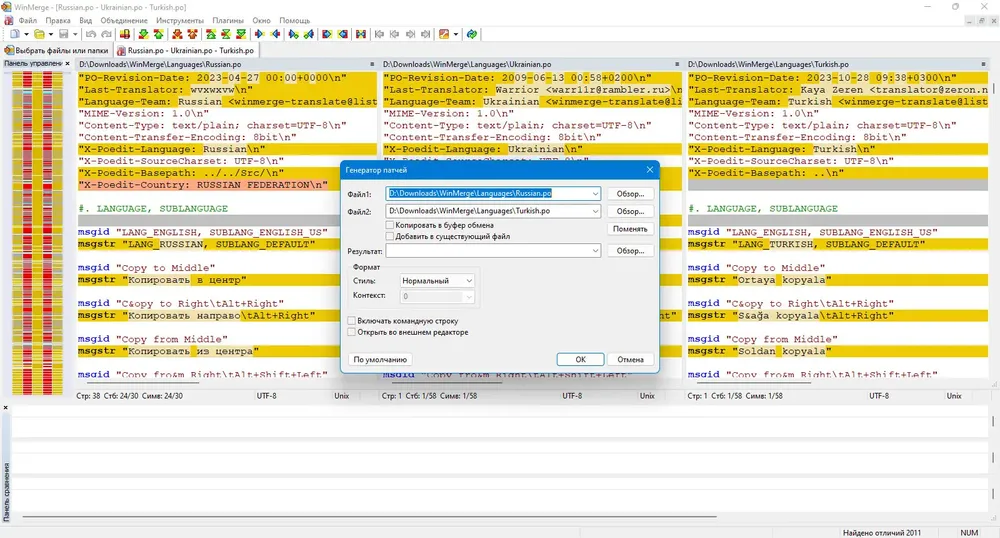Open the dropdown arrow beside Open icon

coord(50,34)
